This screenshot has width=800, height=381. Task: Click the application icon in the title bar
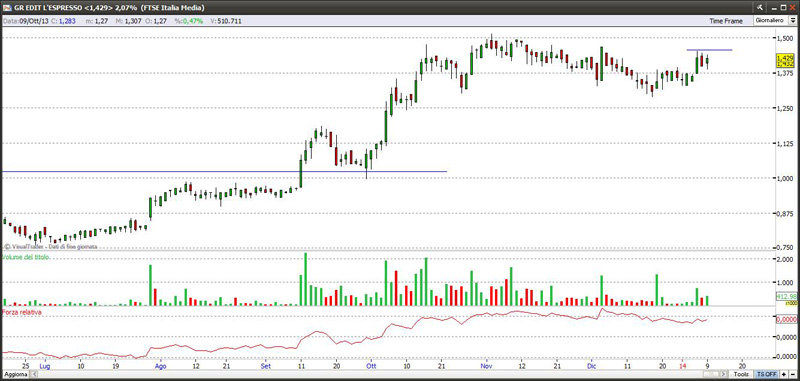pos(6,7)
